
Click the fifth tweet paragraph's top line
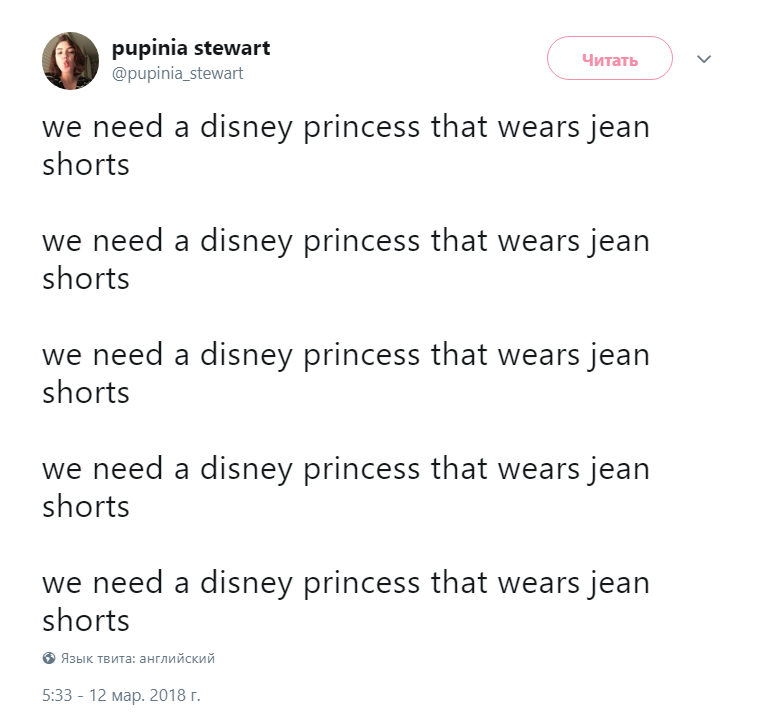[346, 583]
